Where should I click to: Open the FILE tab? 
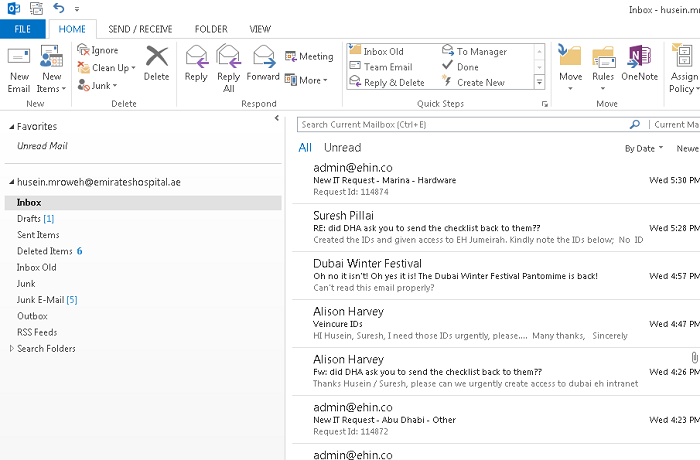23,29
